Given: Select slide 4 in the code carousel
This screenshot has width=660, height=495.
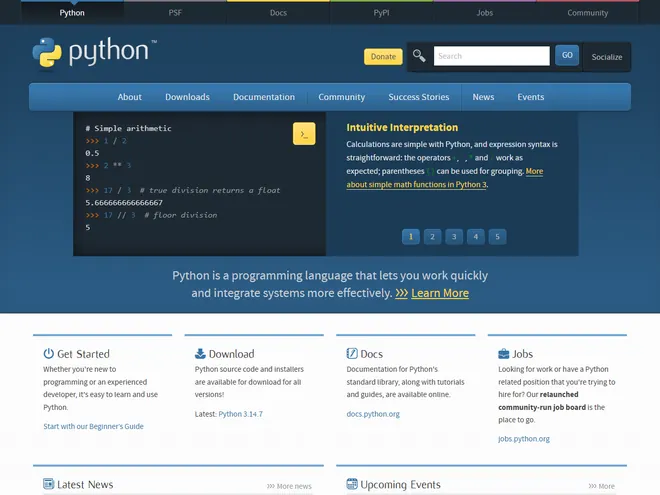Looking at the screenshot, I should (x=476, y=237).
